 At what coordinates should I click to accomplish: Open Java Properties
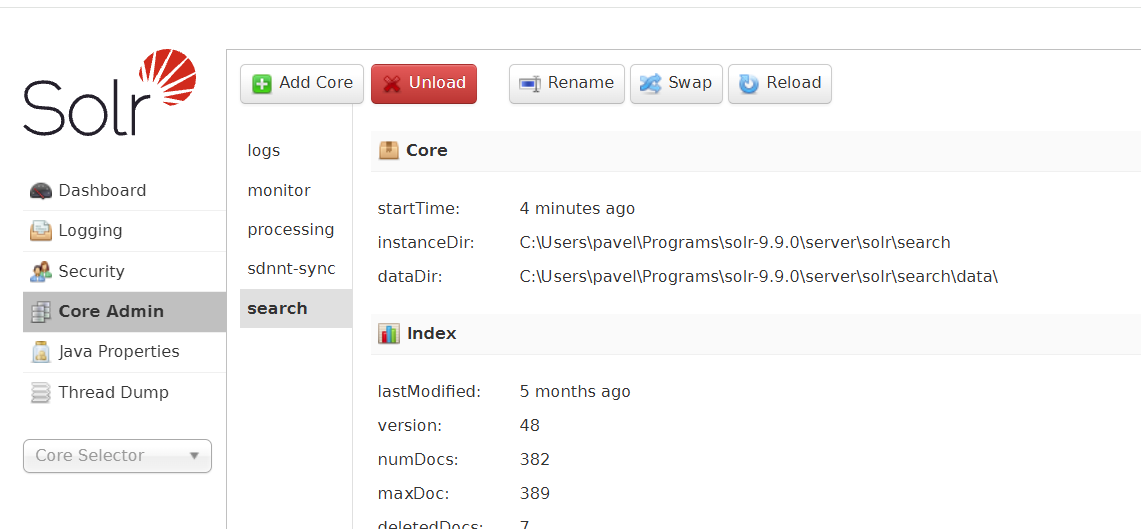(124, 352)
